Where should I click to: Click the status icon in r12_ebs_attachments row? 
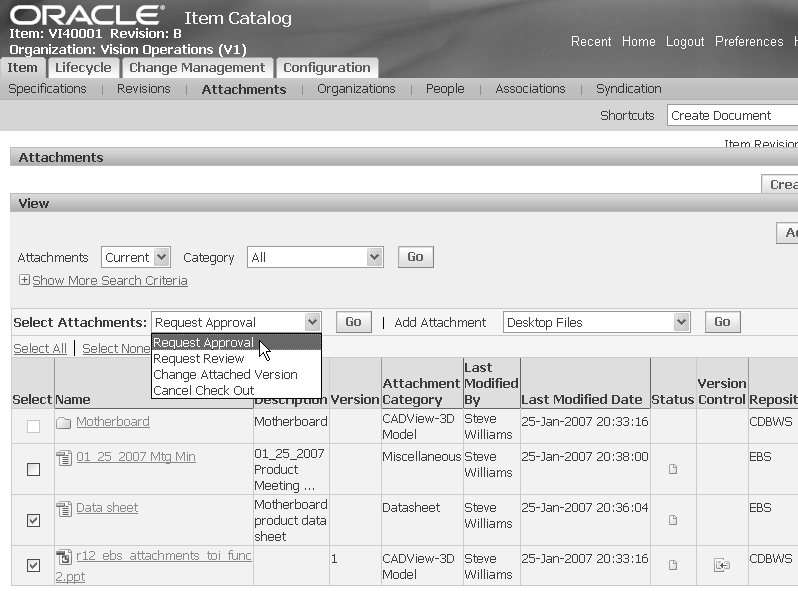click(673, 565)
